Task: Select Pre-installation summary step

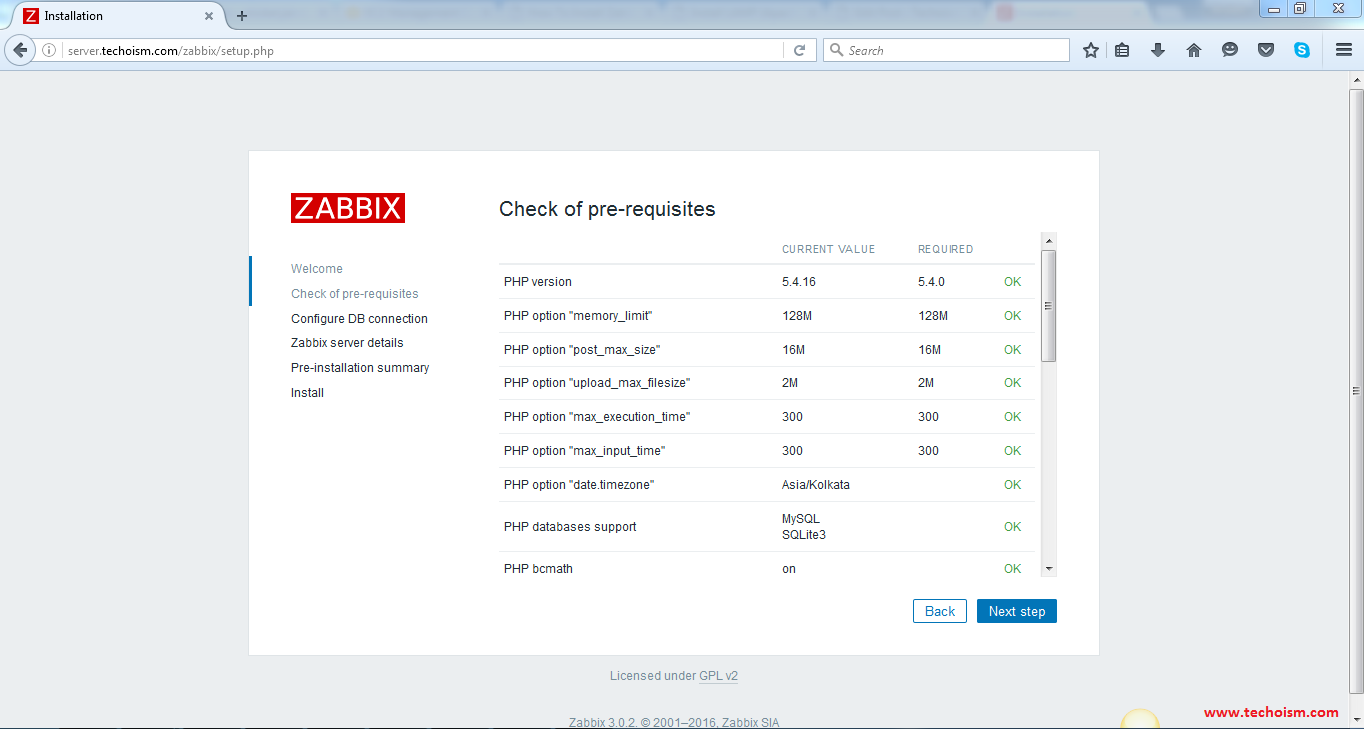Action: coord(360,368)
